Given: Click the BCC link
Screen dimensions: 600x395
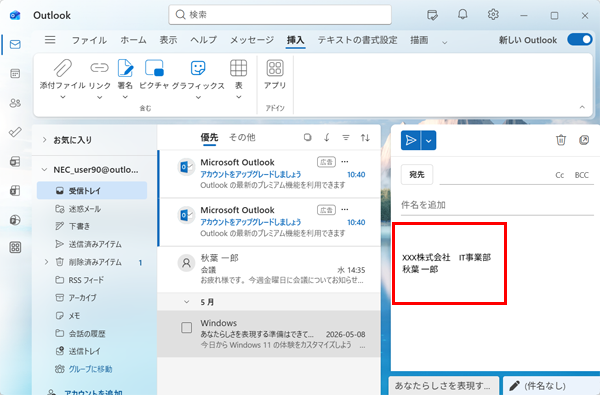Looking at the screenshot, I should (581, 175).
